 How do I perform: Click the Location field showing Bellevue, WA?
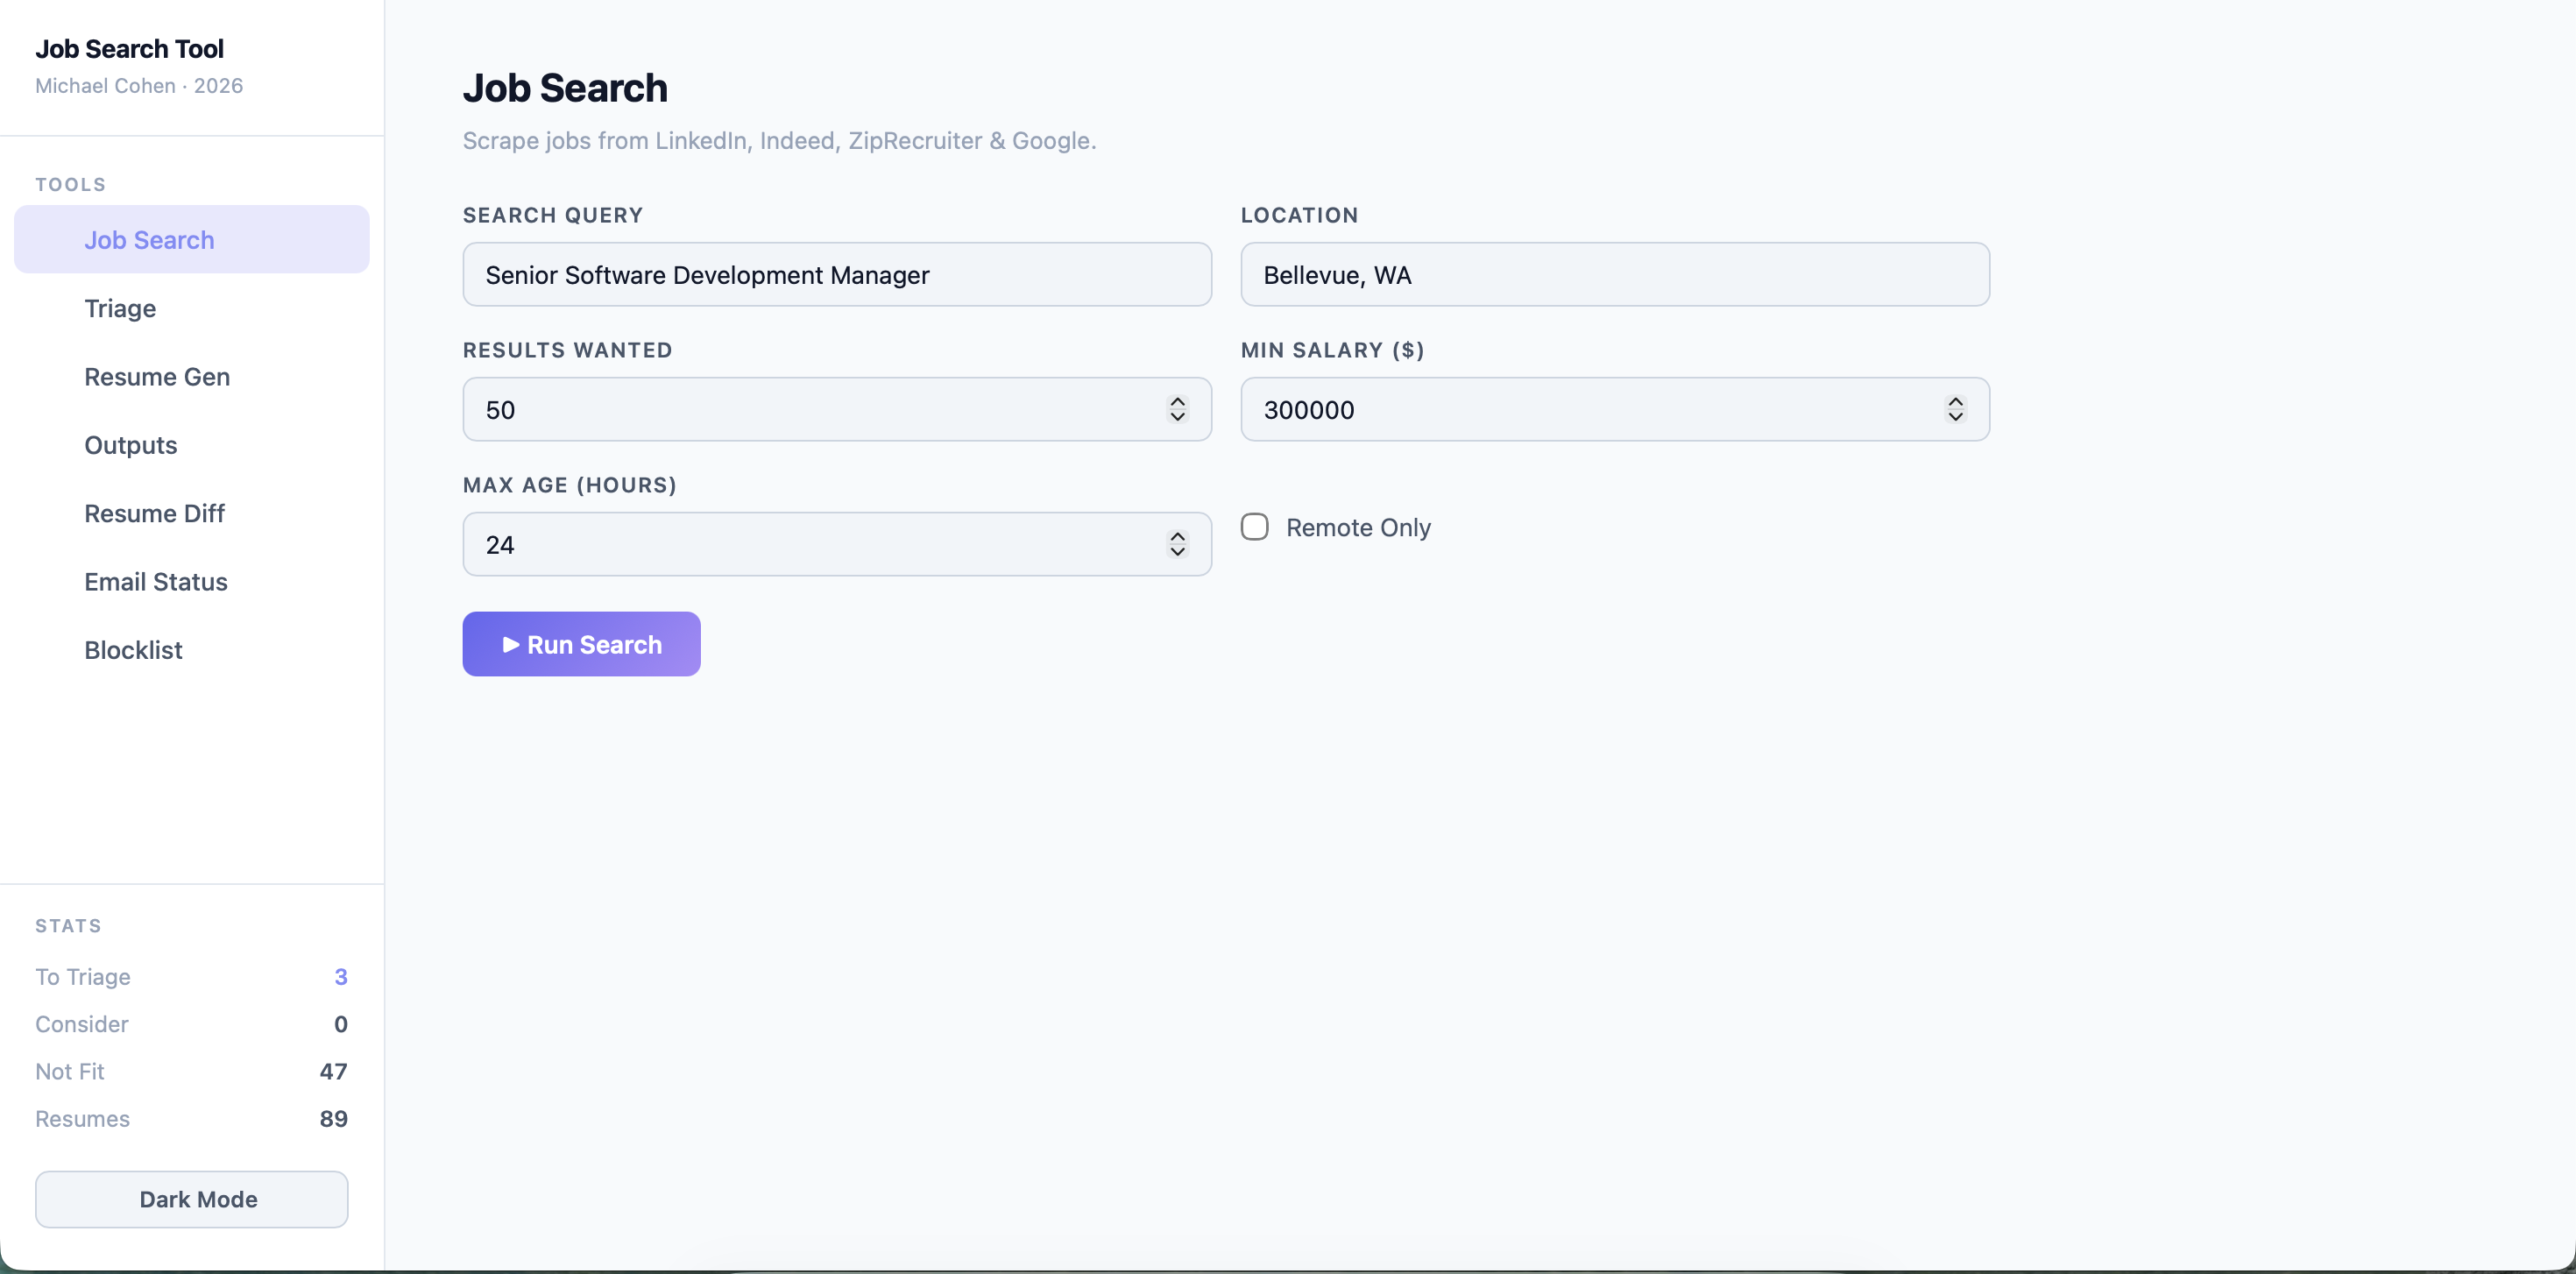[x=1613, y=275]
